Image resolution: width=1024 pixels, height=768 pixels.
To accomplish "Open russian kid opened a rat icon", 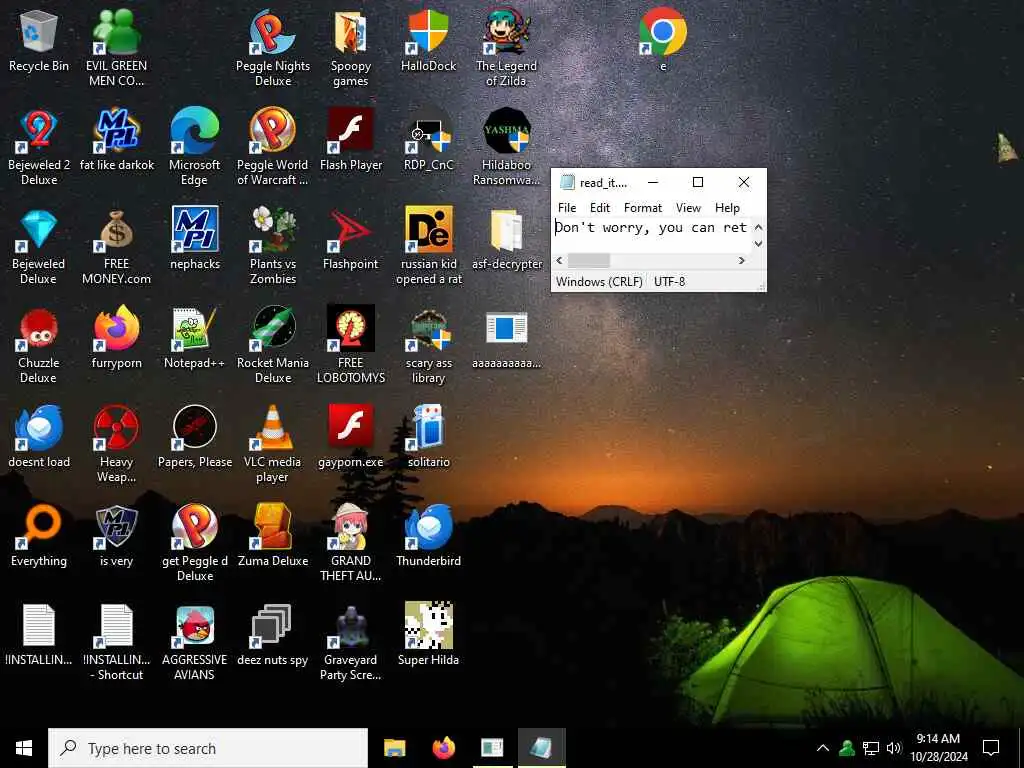I will 428,247.
